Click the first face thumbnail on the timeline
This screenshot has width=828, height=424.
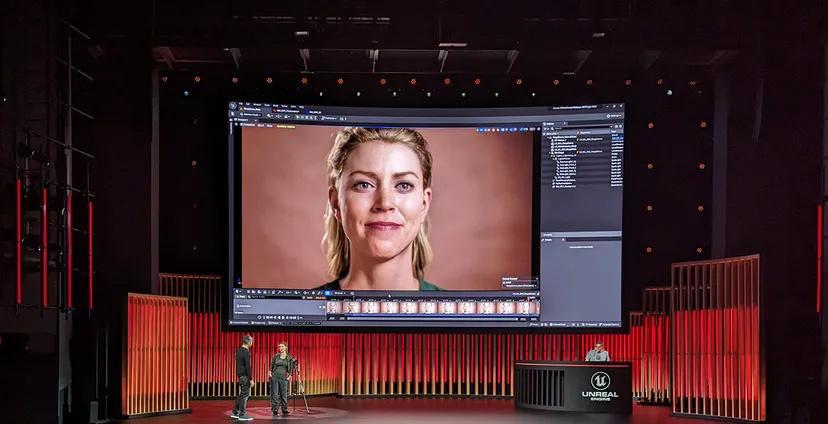point(334,307)
